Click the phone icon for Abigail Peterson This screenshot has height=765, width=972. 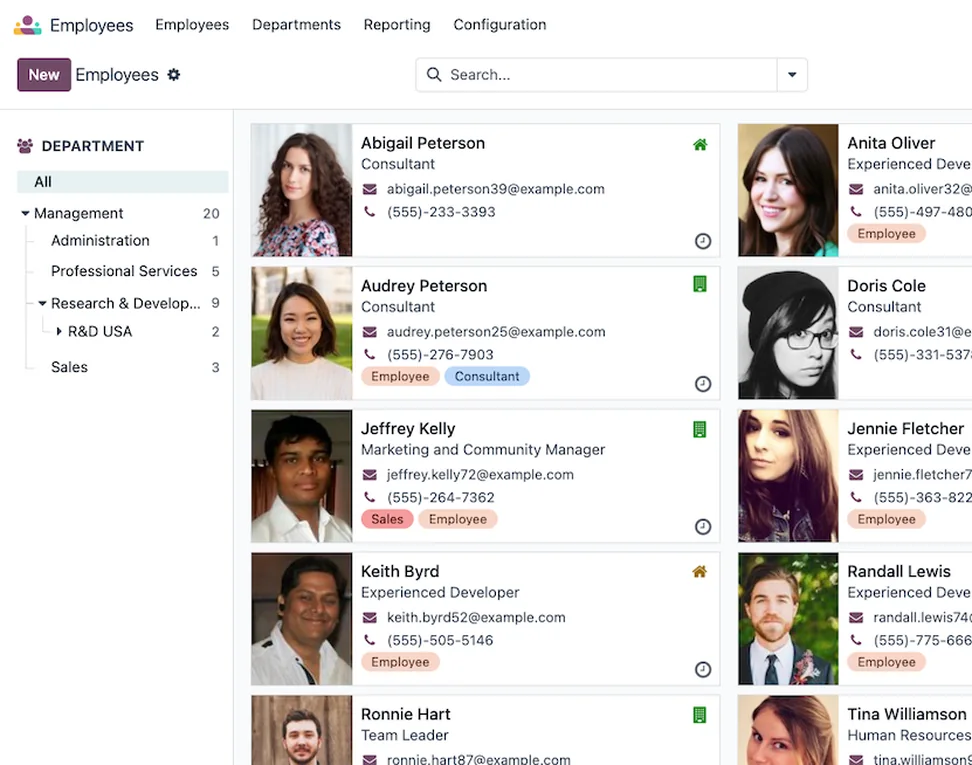pyautogui.click(x=369, y=212)
